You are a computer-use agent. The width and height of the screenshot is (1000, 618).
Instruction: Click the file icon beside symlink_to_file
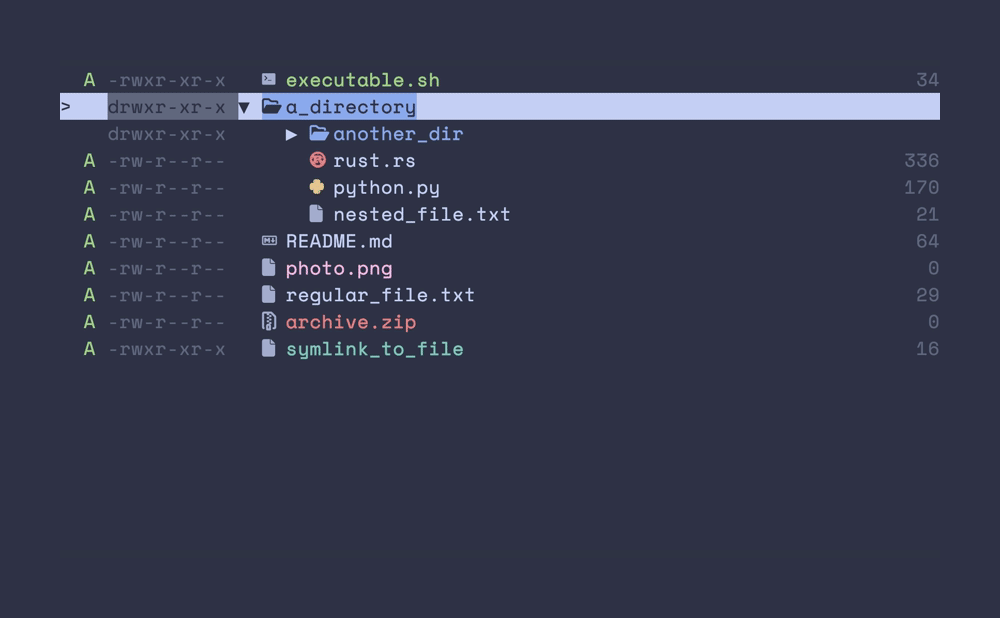point(267,348)
